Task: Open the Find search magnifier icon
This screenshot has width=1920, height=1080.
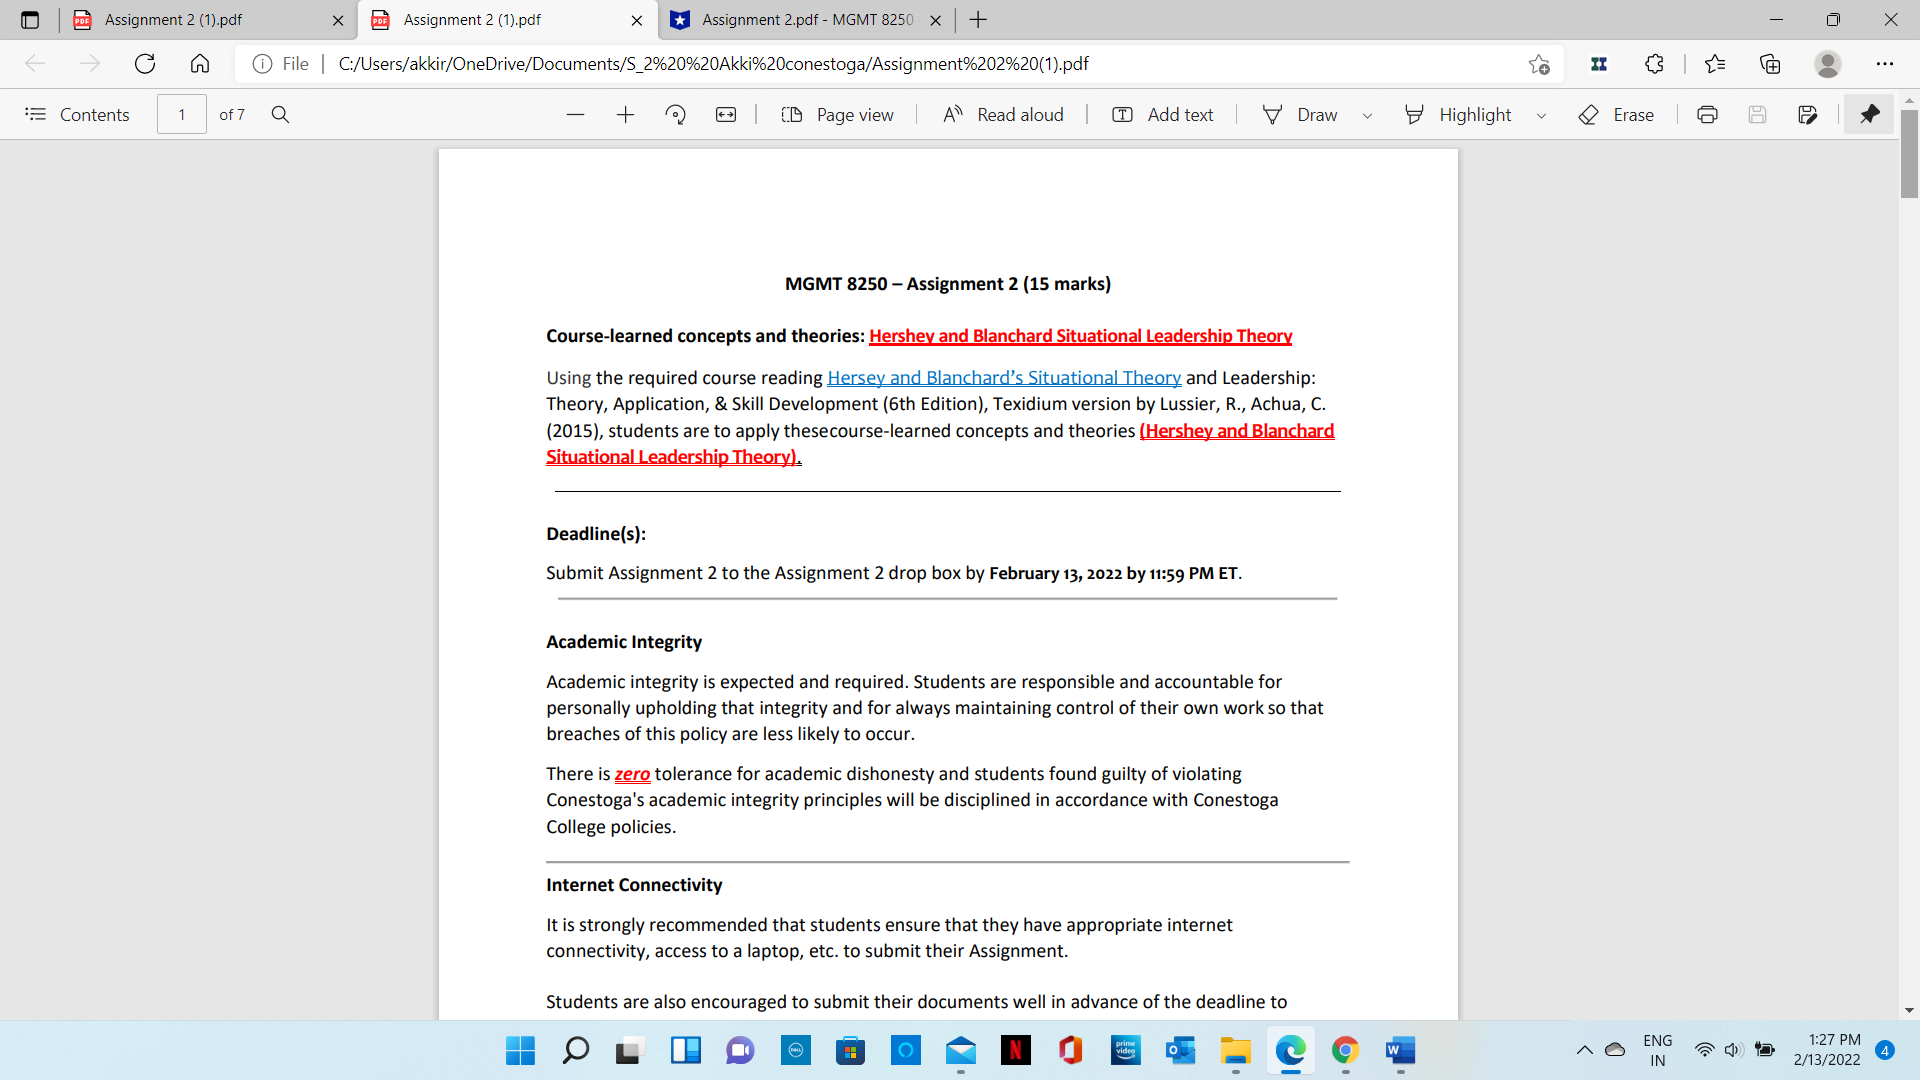Action: tap(280, 115)
